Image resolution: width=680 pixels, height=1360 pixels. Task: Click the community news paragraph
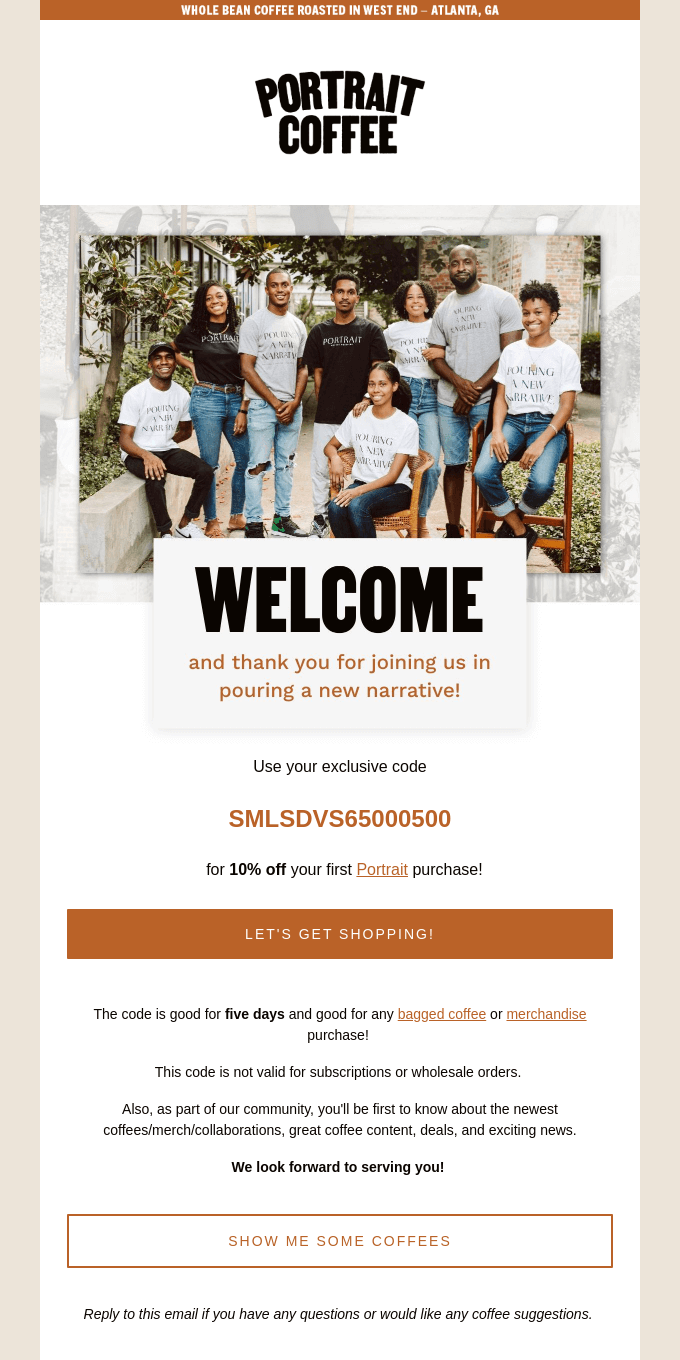coord(339,1119)
